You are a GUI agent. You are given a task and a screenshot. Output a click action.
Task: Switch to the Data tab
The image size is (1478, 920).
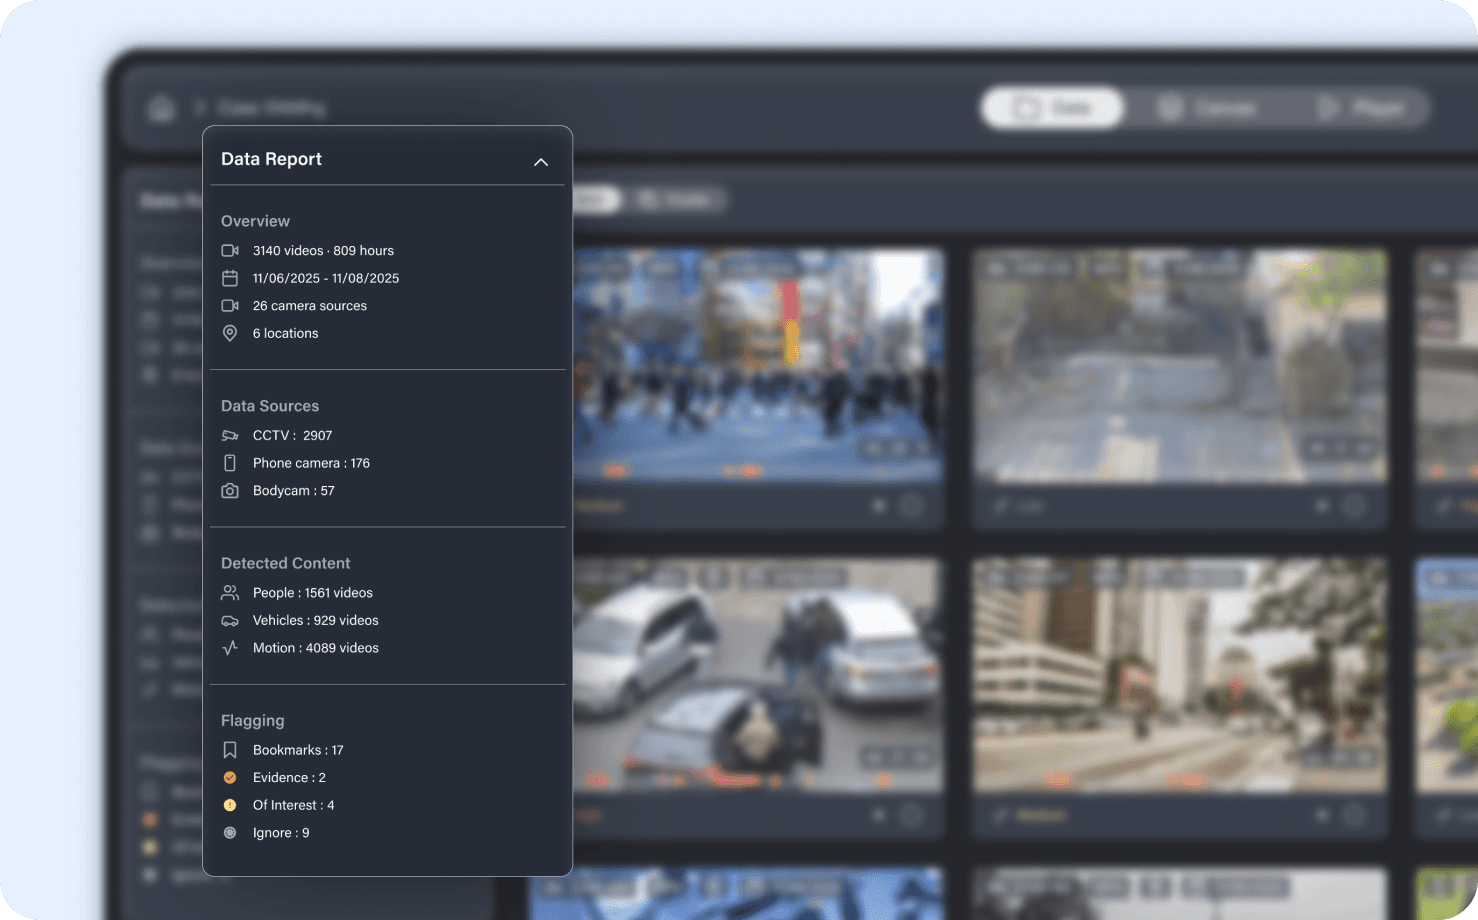coord(1052,108)
